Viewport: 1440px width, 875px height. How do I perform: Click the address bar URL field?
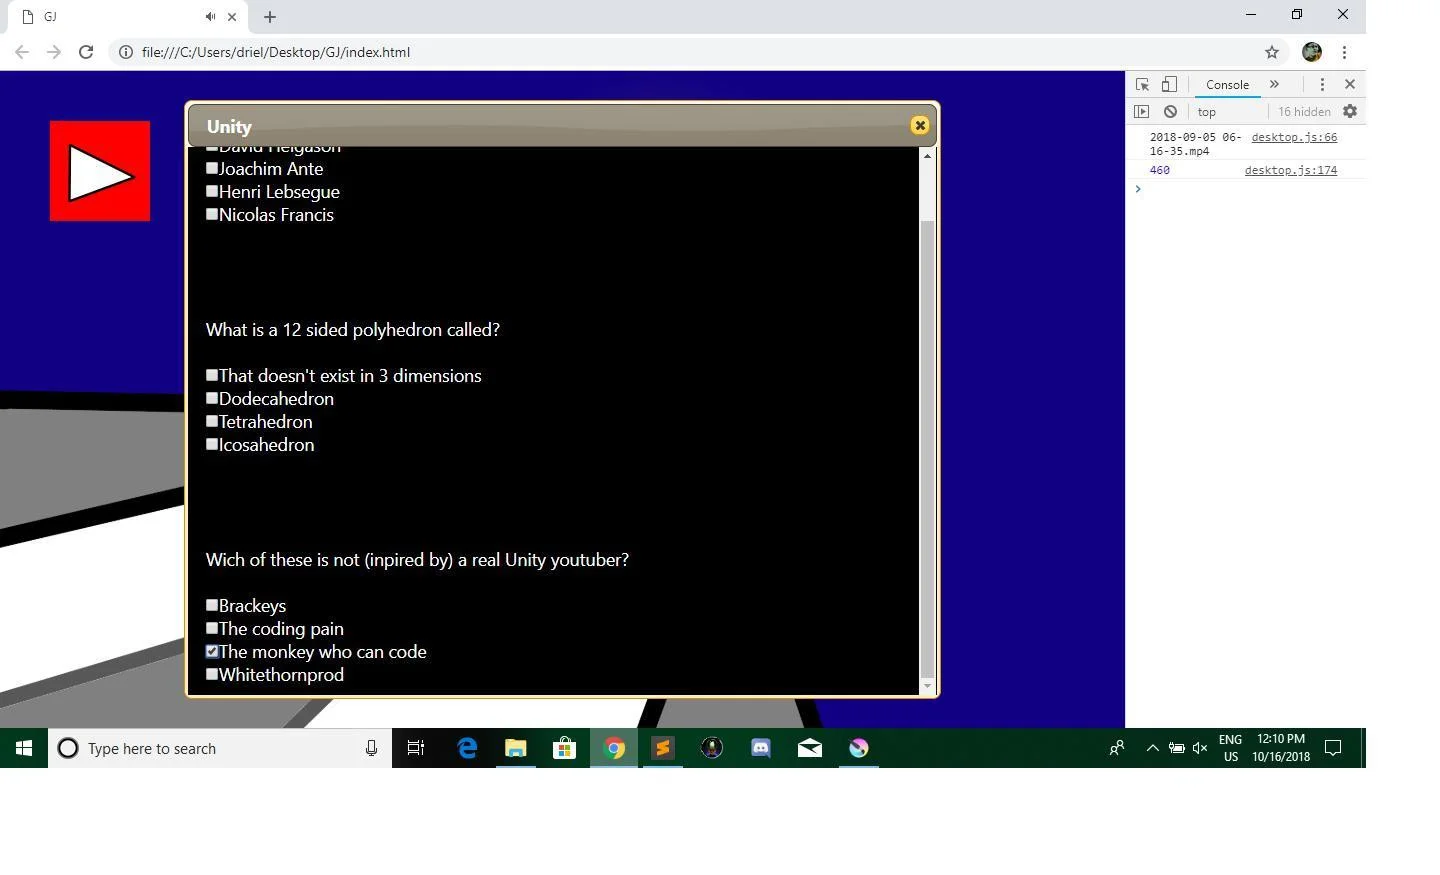pos(690,52)
